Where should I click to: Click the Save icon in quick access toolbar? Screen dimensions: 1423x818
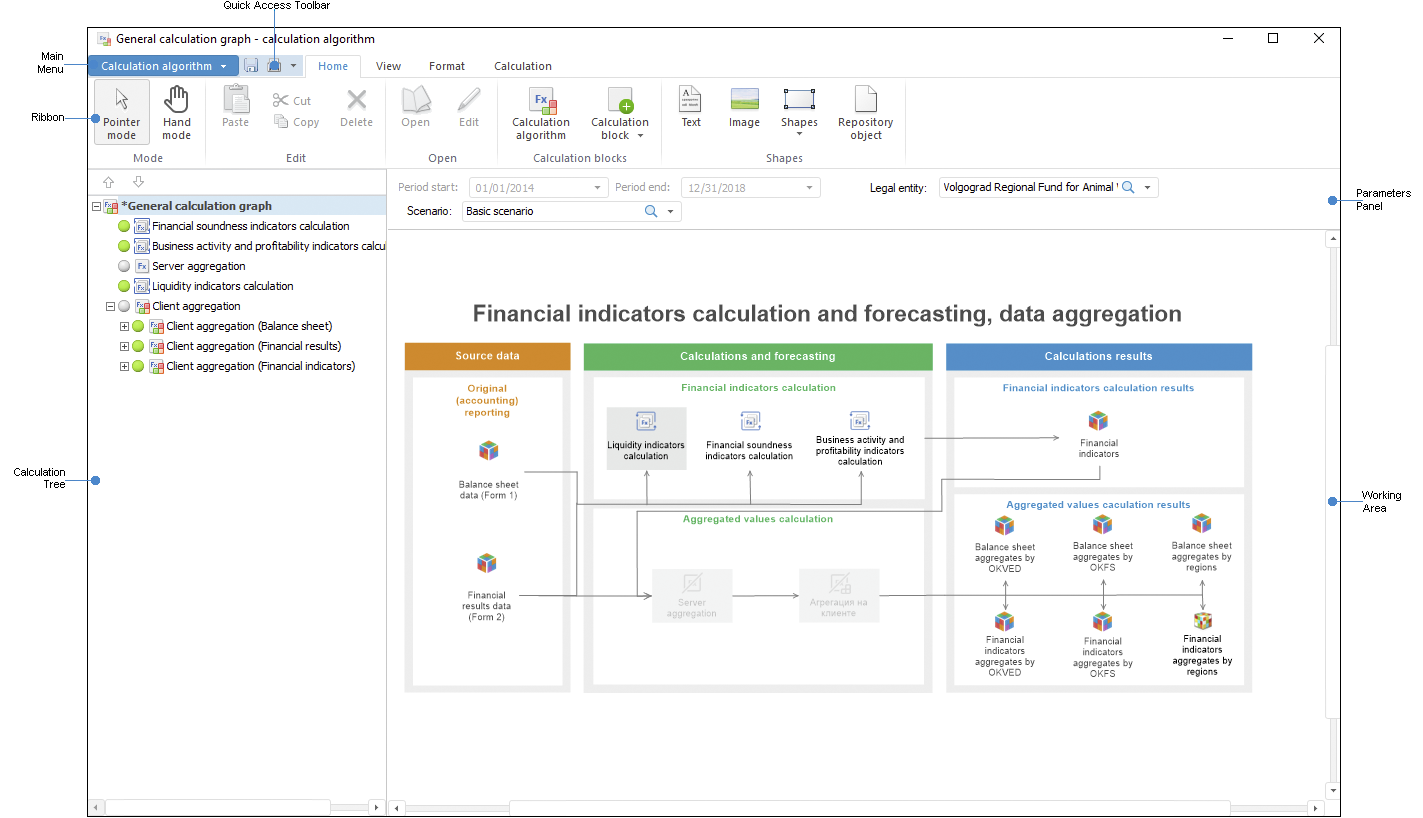click(x=251, y=66)
